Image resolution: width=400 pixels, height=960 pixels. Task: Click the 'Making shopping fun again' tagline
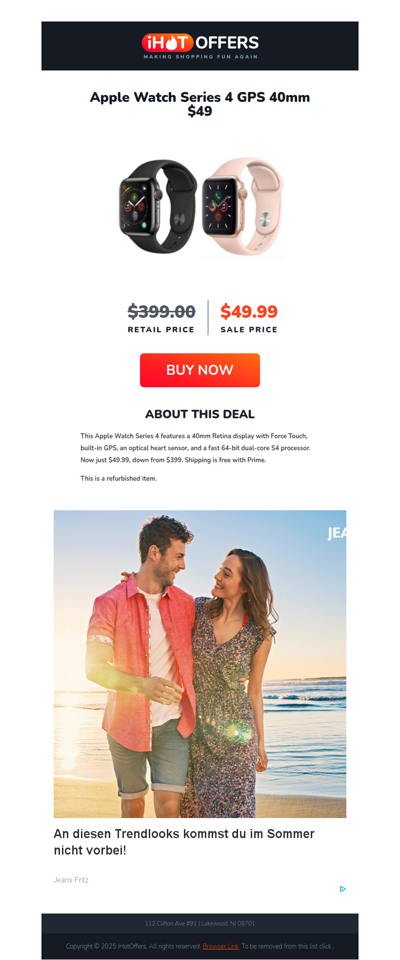200,56
